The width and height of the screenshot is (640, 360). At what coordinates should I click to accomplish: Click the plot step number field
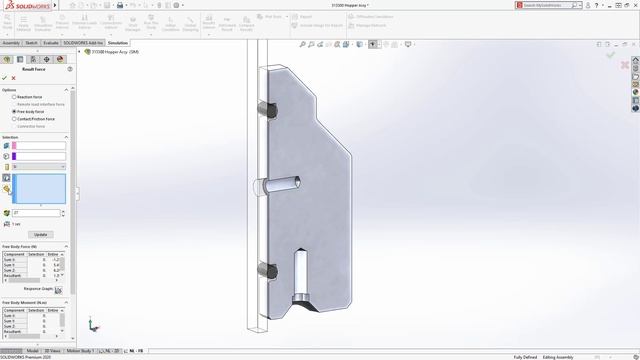click(36, 213)
